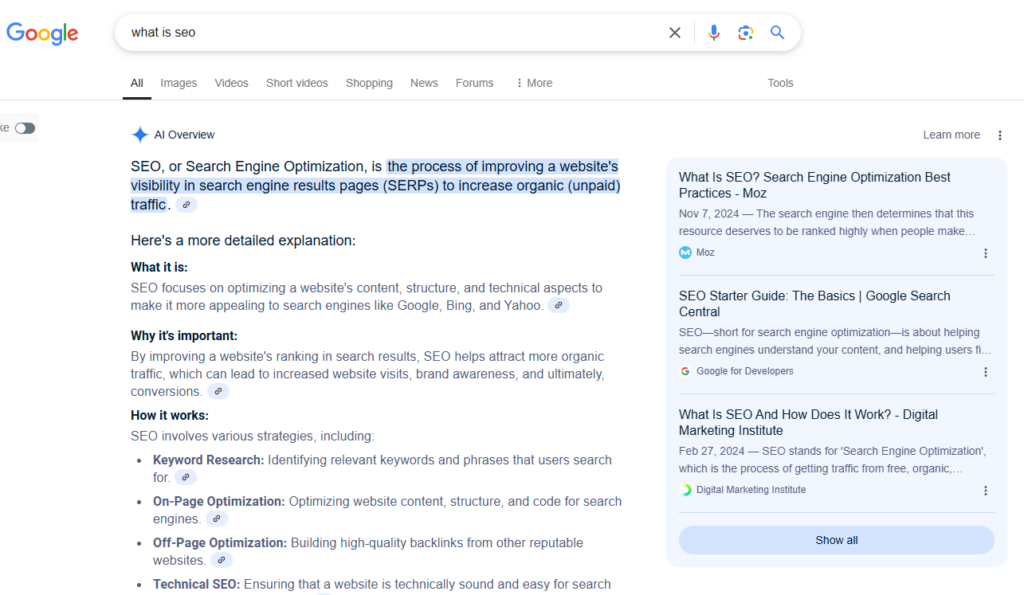Switch to the Images tab
Viewport: 1024px width, 595px height.
point(179,83)
